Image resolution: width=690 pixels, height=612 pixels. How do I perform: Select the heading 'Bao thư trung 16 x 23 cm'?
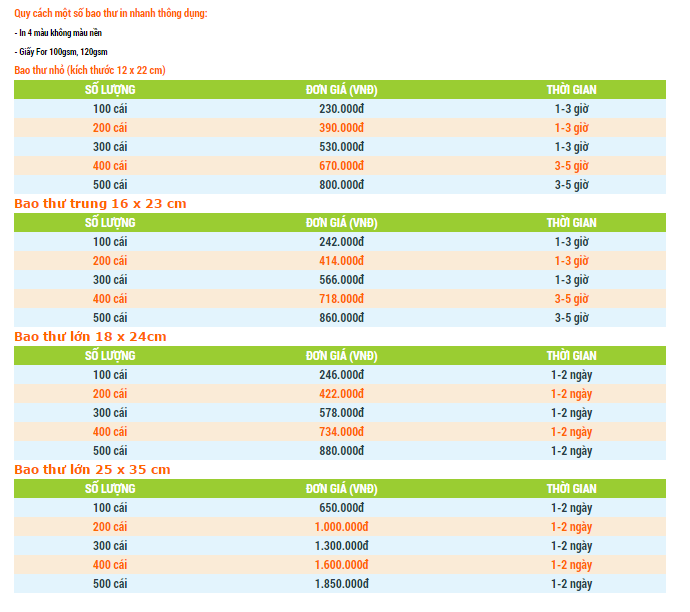(100, 204)
